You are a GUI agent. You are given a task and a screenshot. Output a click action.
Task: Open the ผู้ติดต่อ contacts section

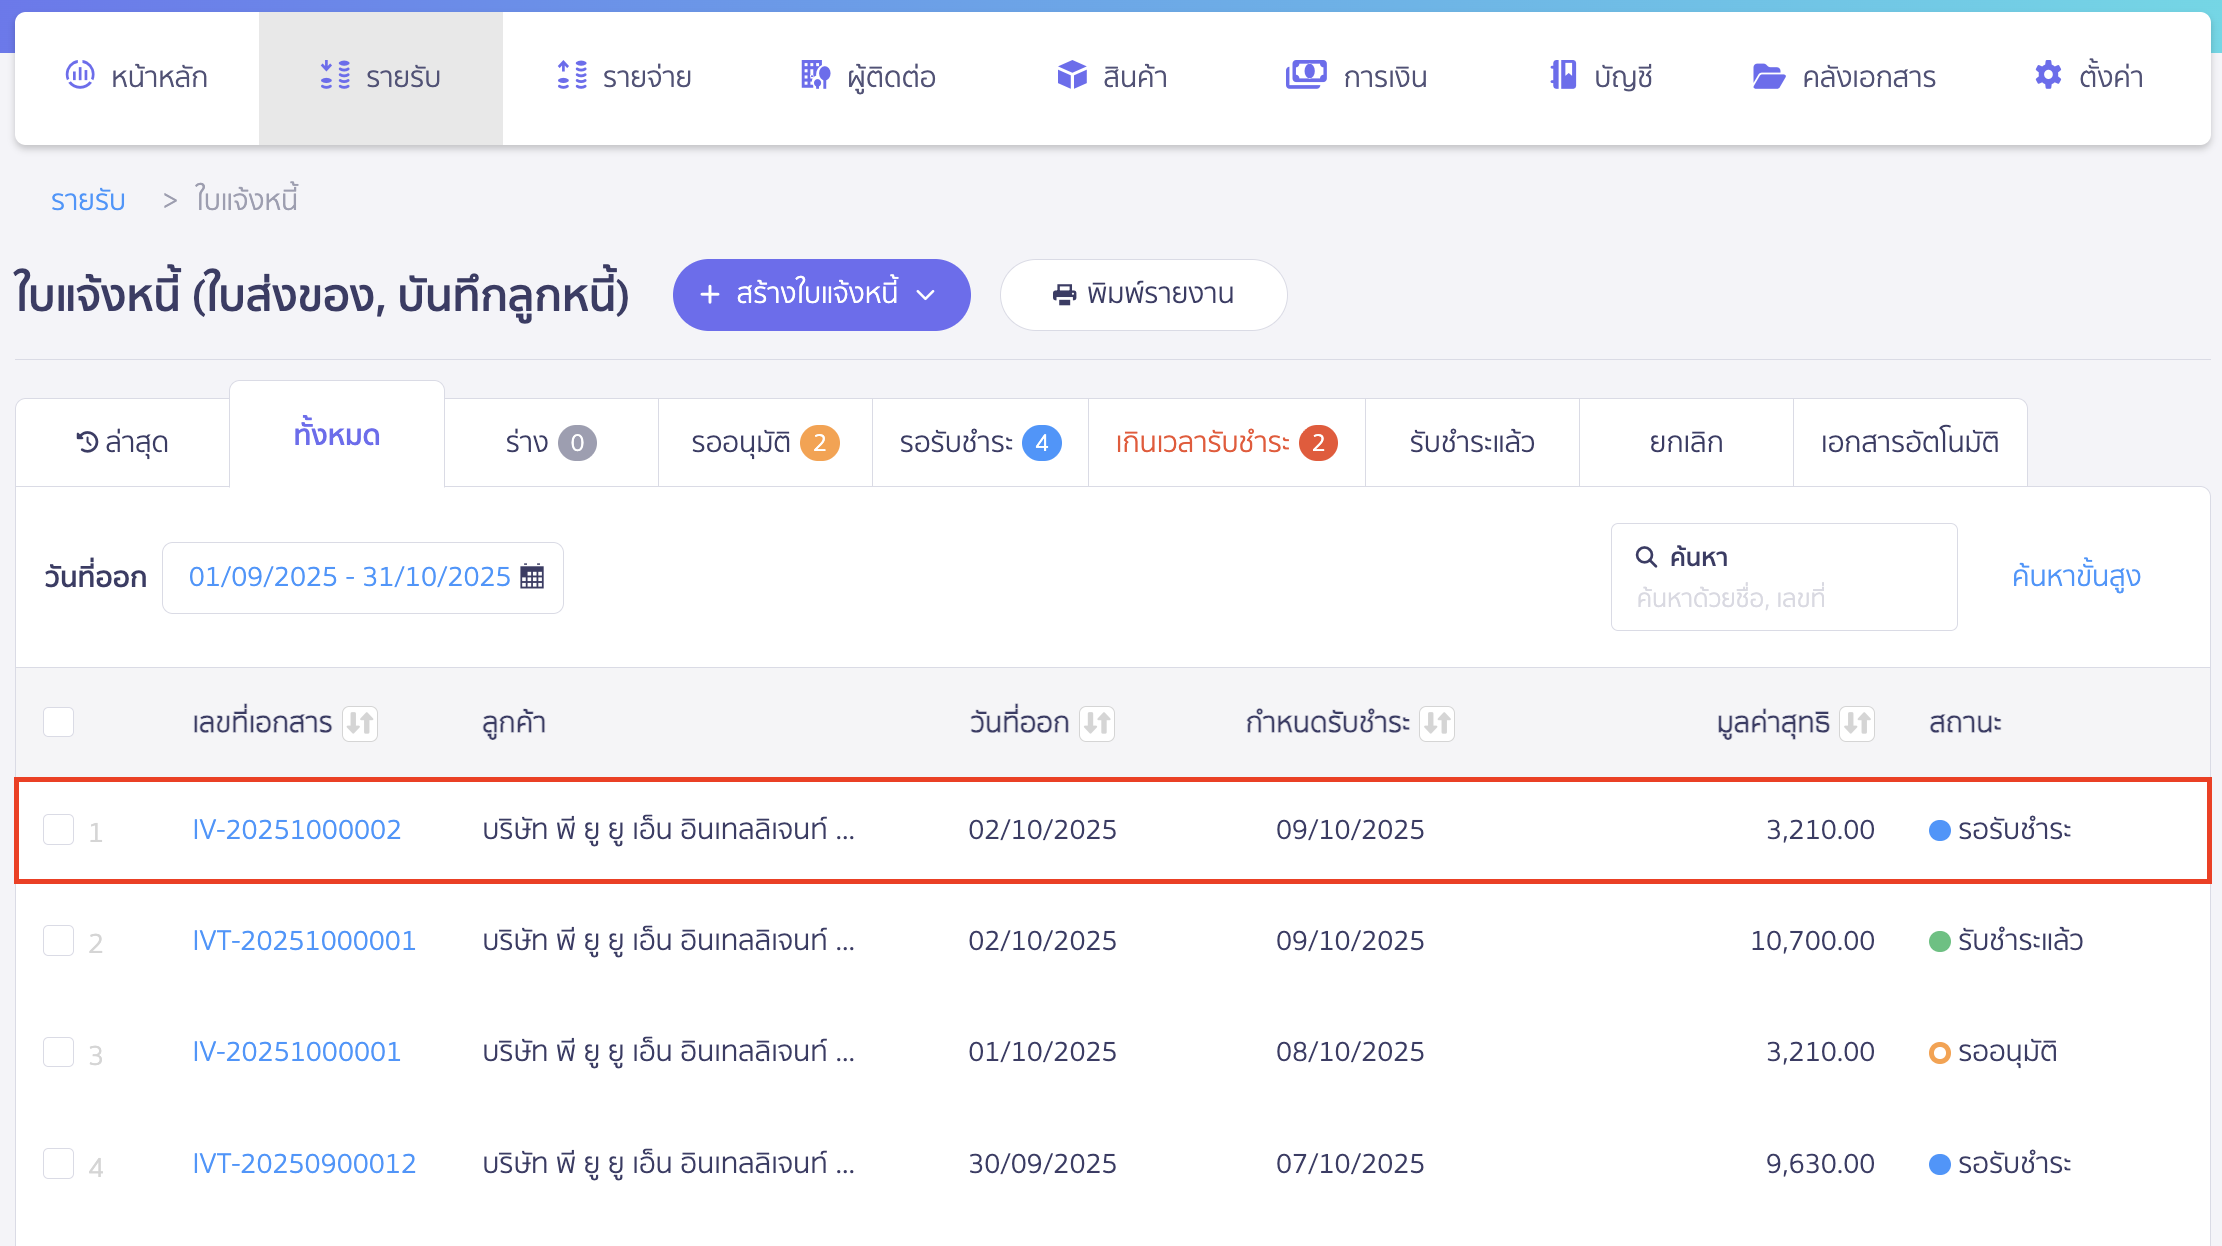(867, 76)
